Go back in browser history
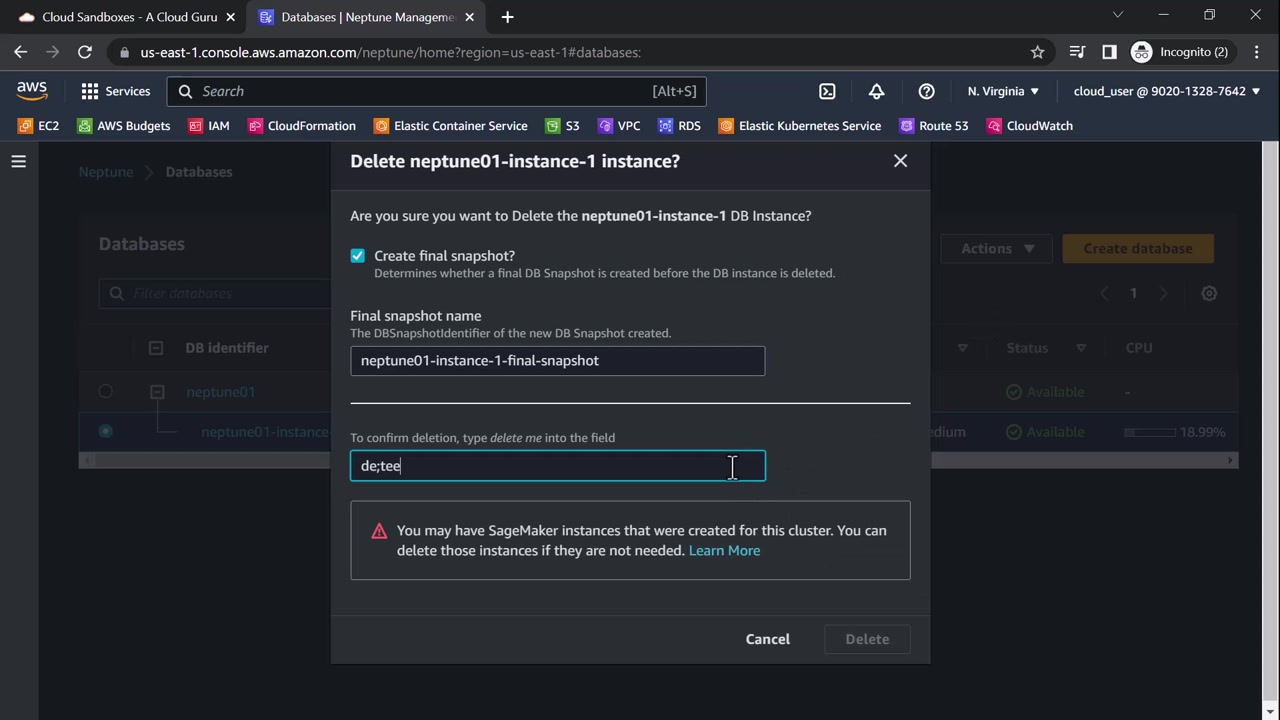 (21, 52)
